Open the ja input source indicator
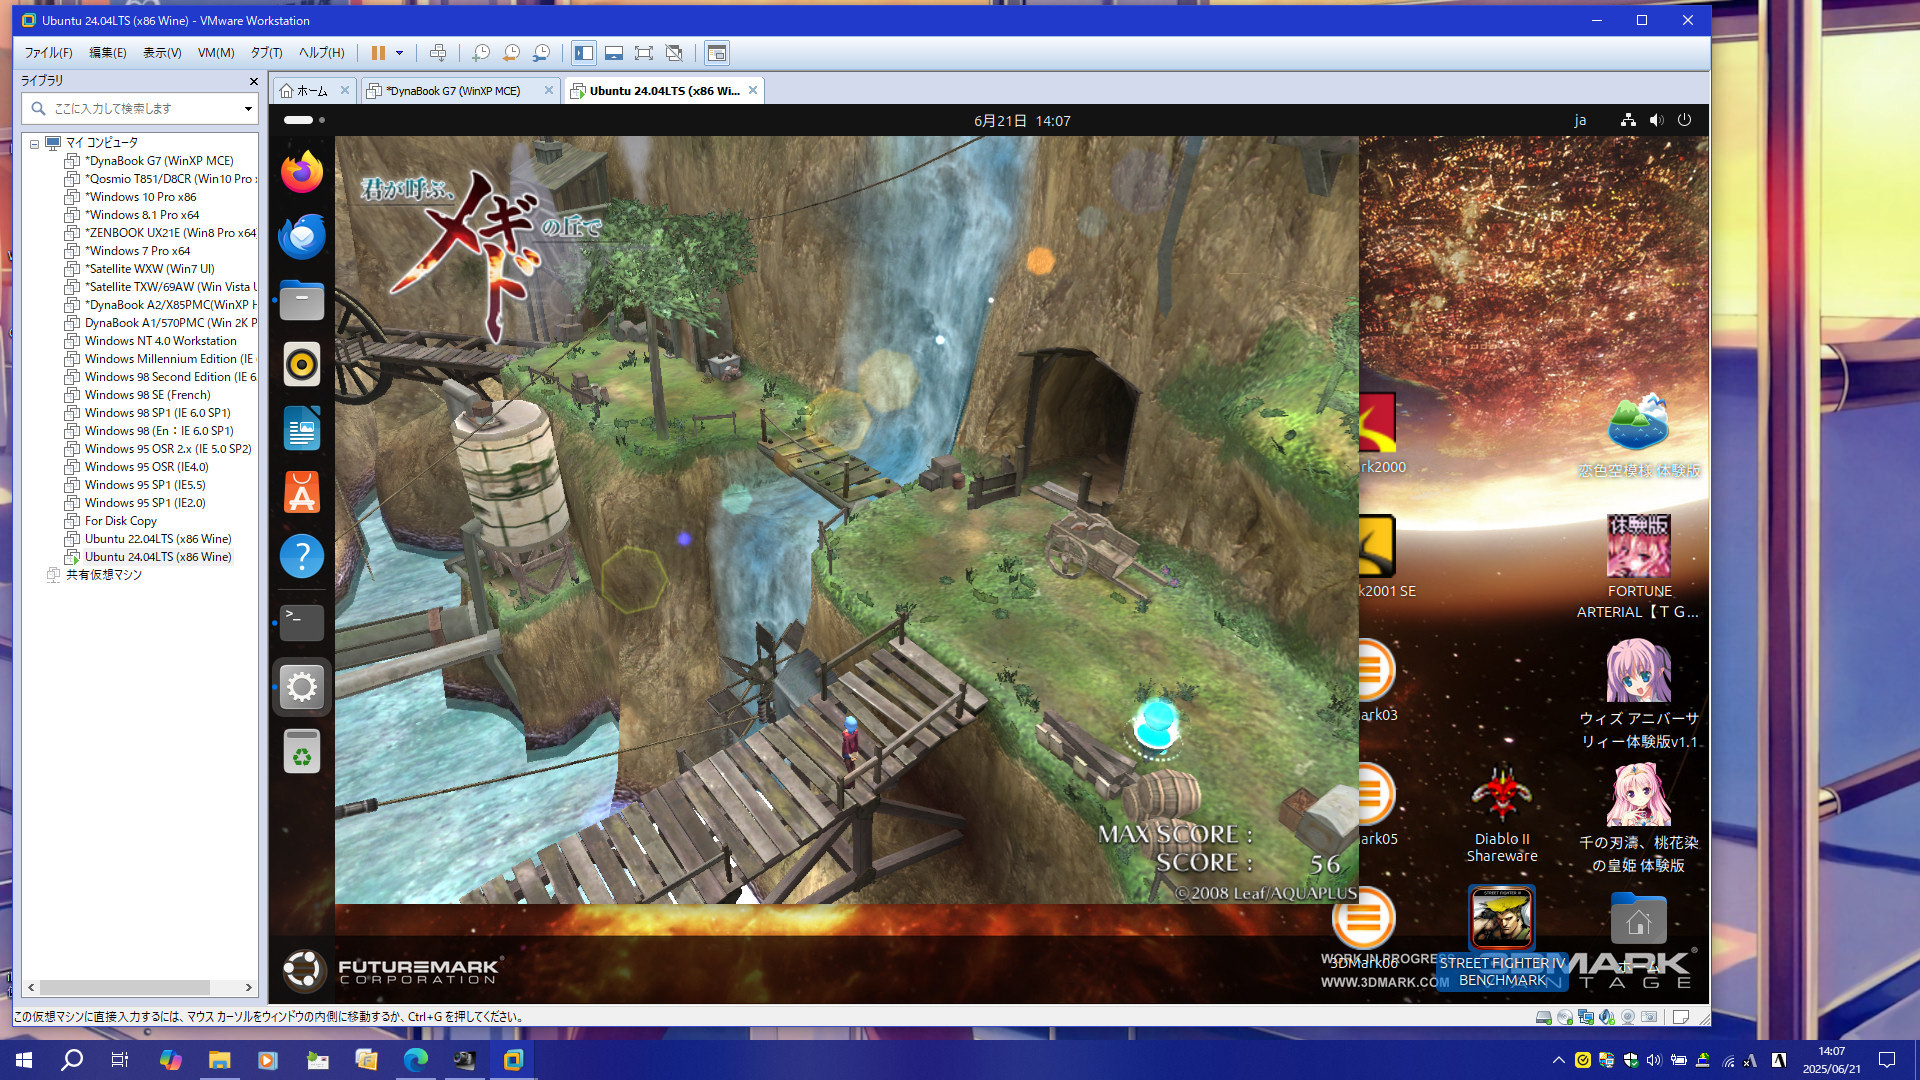The width and height of the screenshot is (1920, 1080). pyautogui.click(x=1580, y=120)
